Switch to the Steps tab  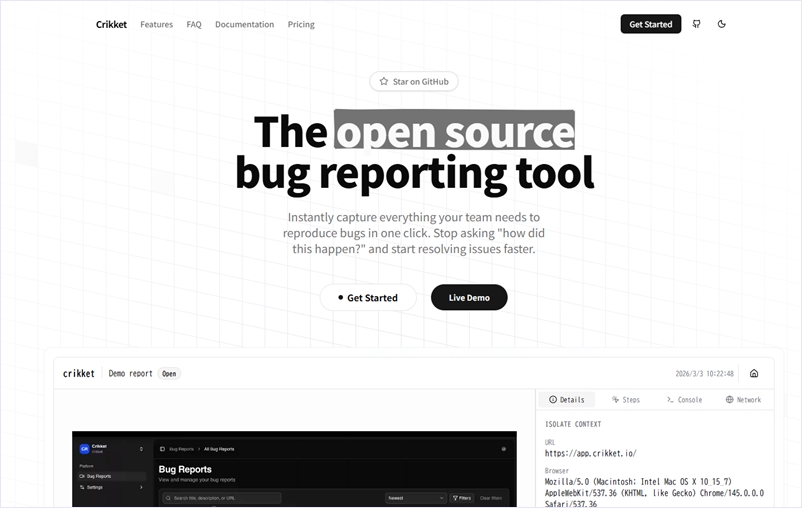click(625, 399)
